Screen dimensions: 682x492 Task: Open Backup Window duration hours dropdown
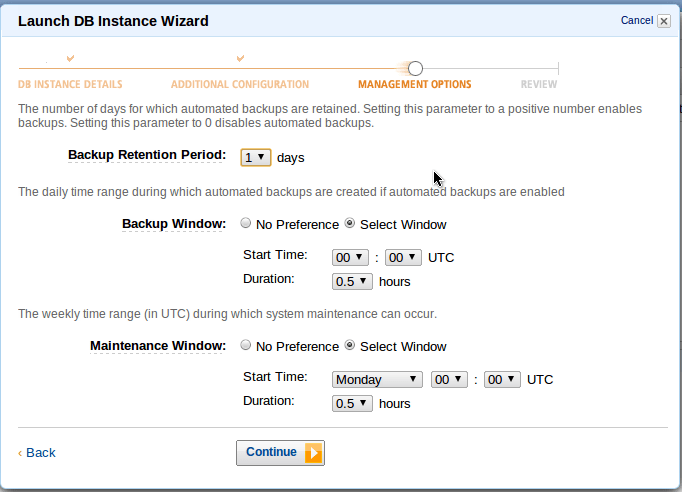tap(351, 281)
